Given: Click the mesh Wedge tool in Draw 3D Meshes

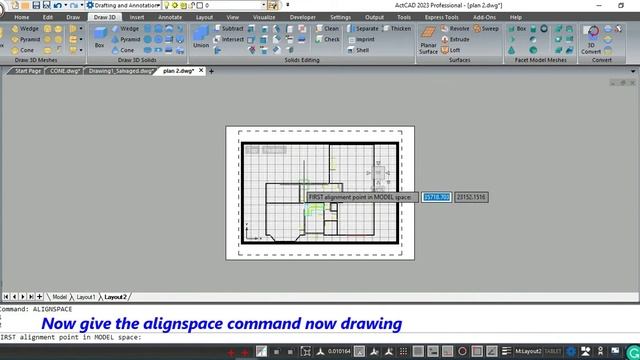Looking at the screenshot, I should click(25, 29).
